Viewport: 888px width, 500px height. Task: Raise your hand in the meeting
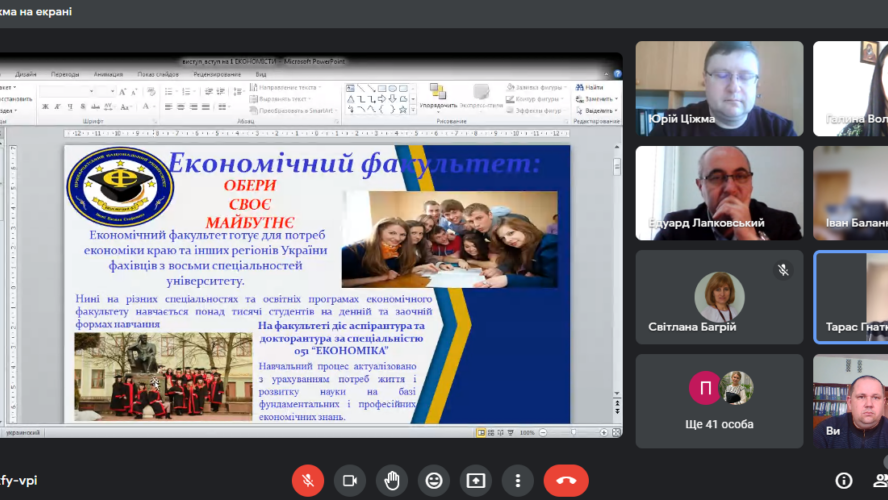(x=392, y=480)
